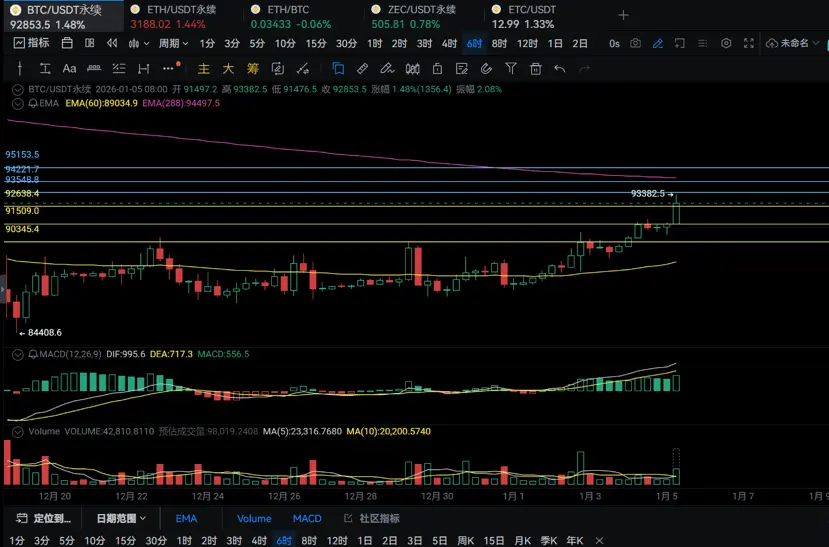Viewport: 829px width, 547px height.
Task: Click the briefcase icon next to 指标
Action: 67,43
